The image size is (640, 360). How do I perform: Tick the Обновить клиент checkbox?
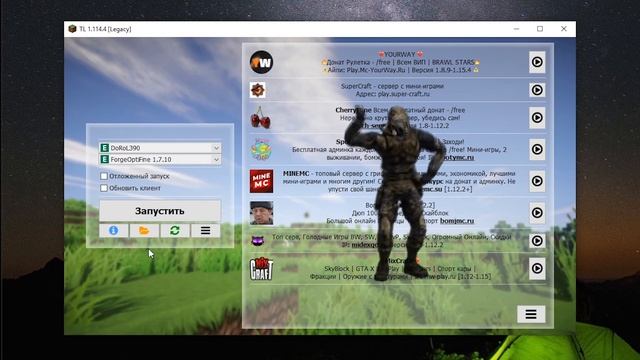click(x=104, y=188)
